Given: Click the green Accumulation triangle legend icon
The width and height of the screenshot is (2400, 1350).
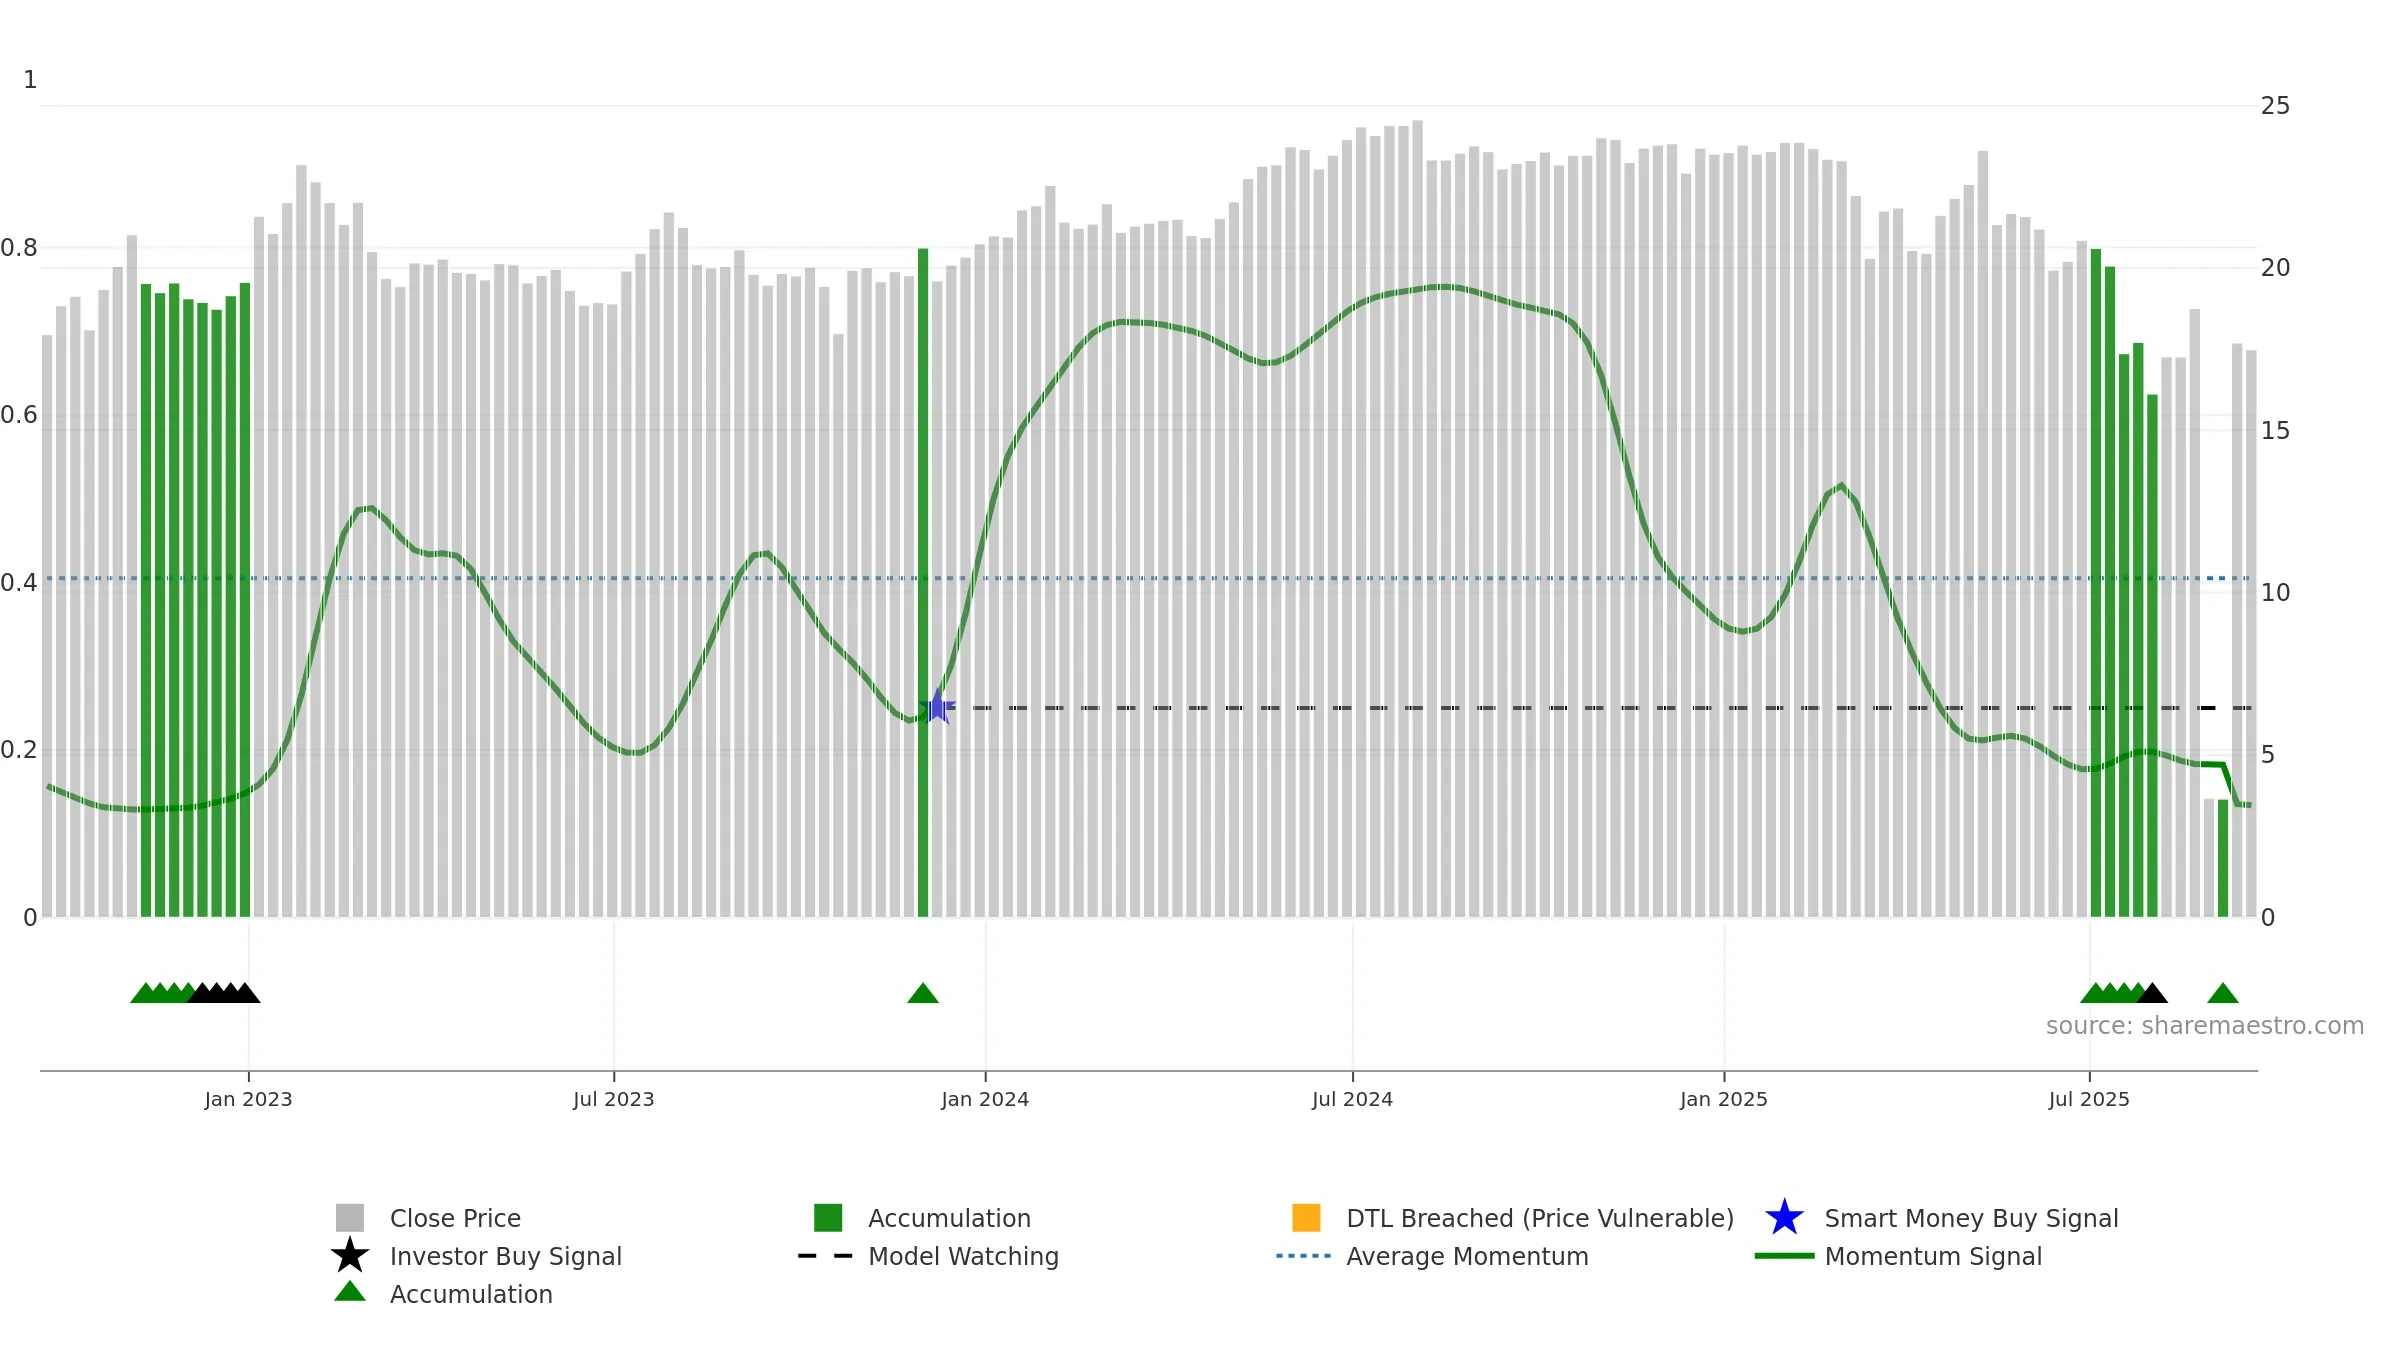Looking at the screenshot, I should pyautogui.click(x=350, y=1291).
